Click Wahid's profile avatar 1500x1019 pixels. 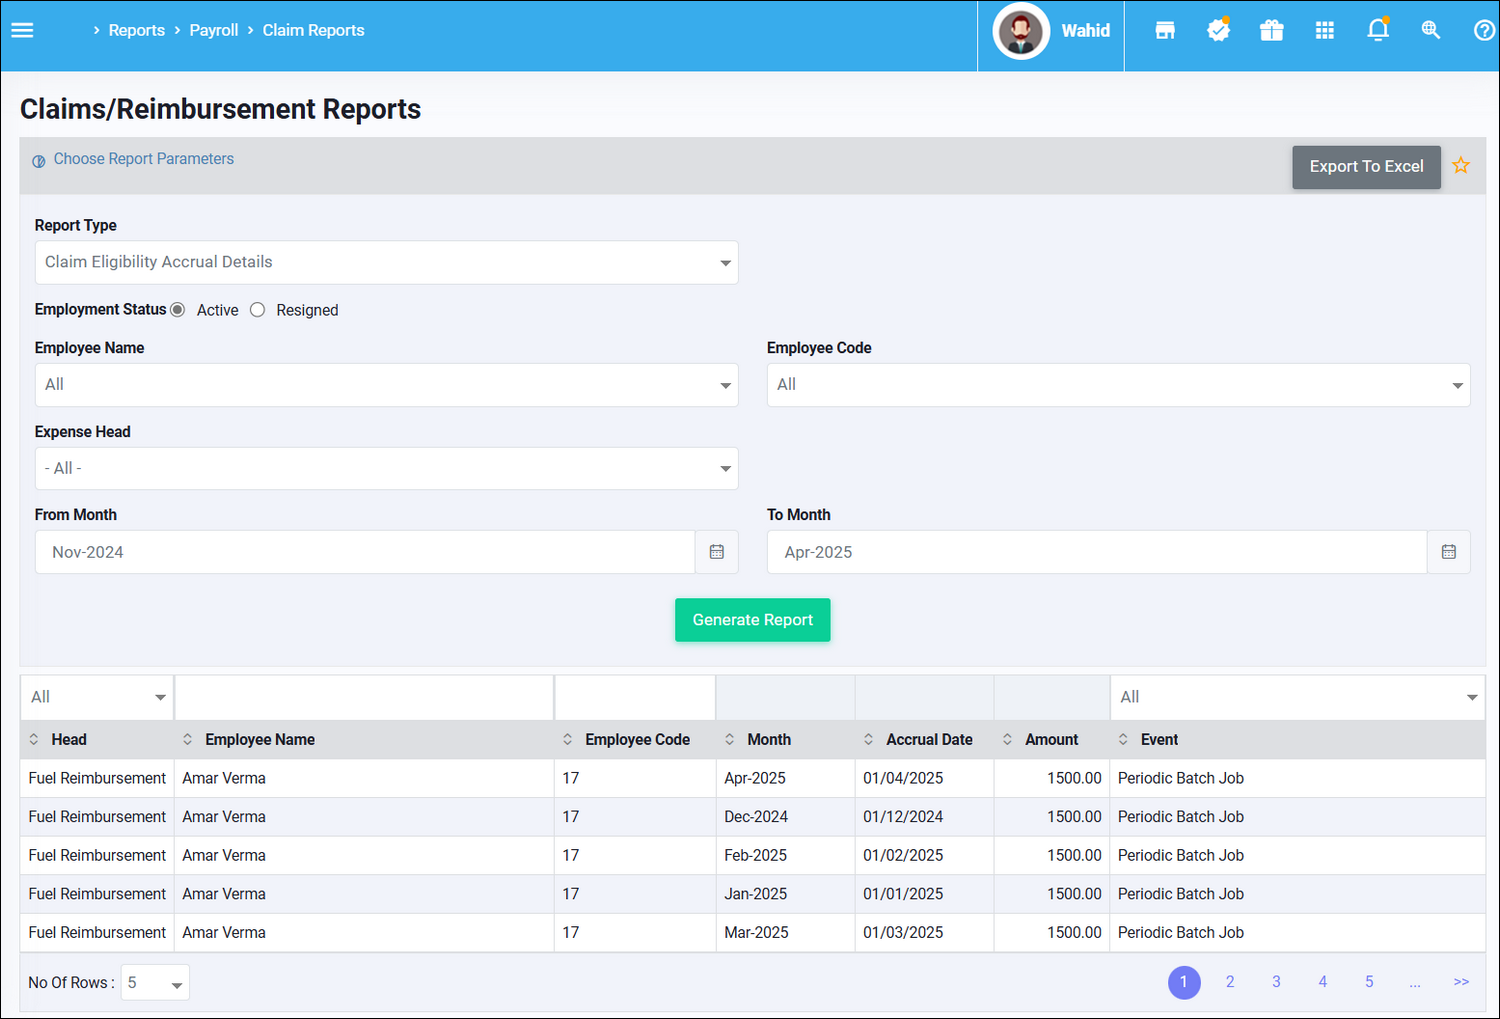(x=1021, y=31)
